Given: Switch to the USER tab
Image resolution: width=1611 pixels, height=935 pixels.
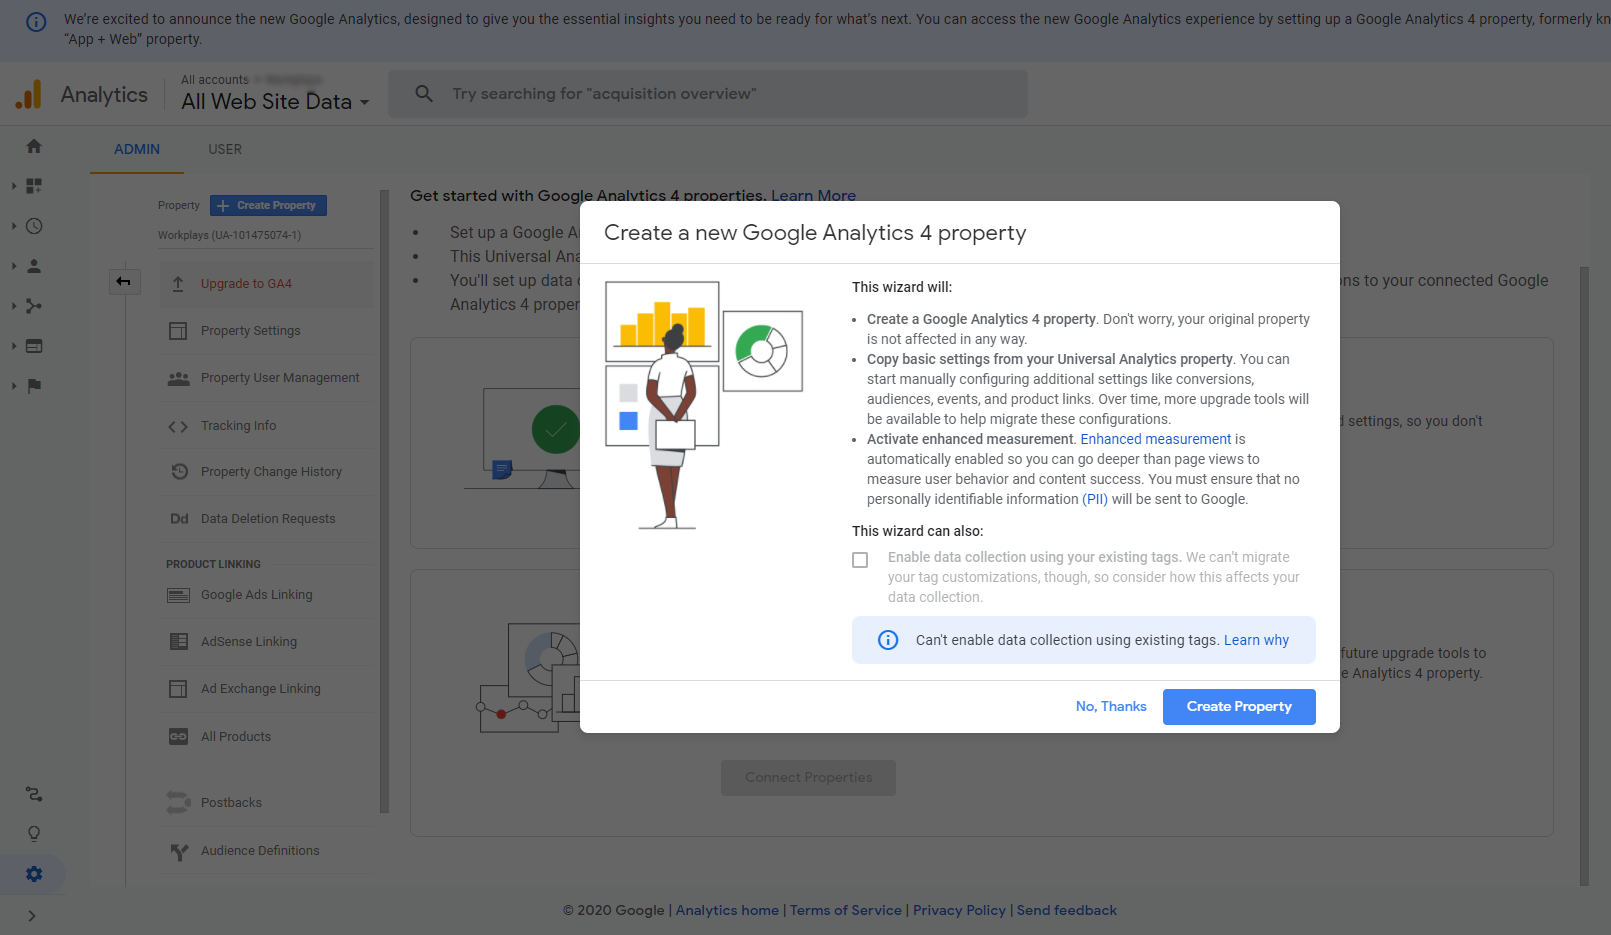Looking at the screenshot, I should pyautogui.click(x=225, y=149).
